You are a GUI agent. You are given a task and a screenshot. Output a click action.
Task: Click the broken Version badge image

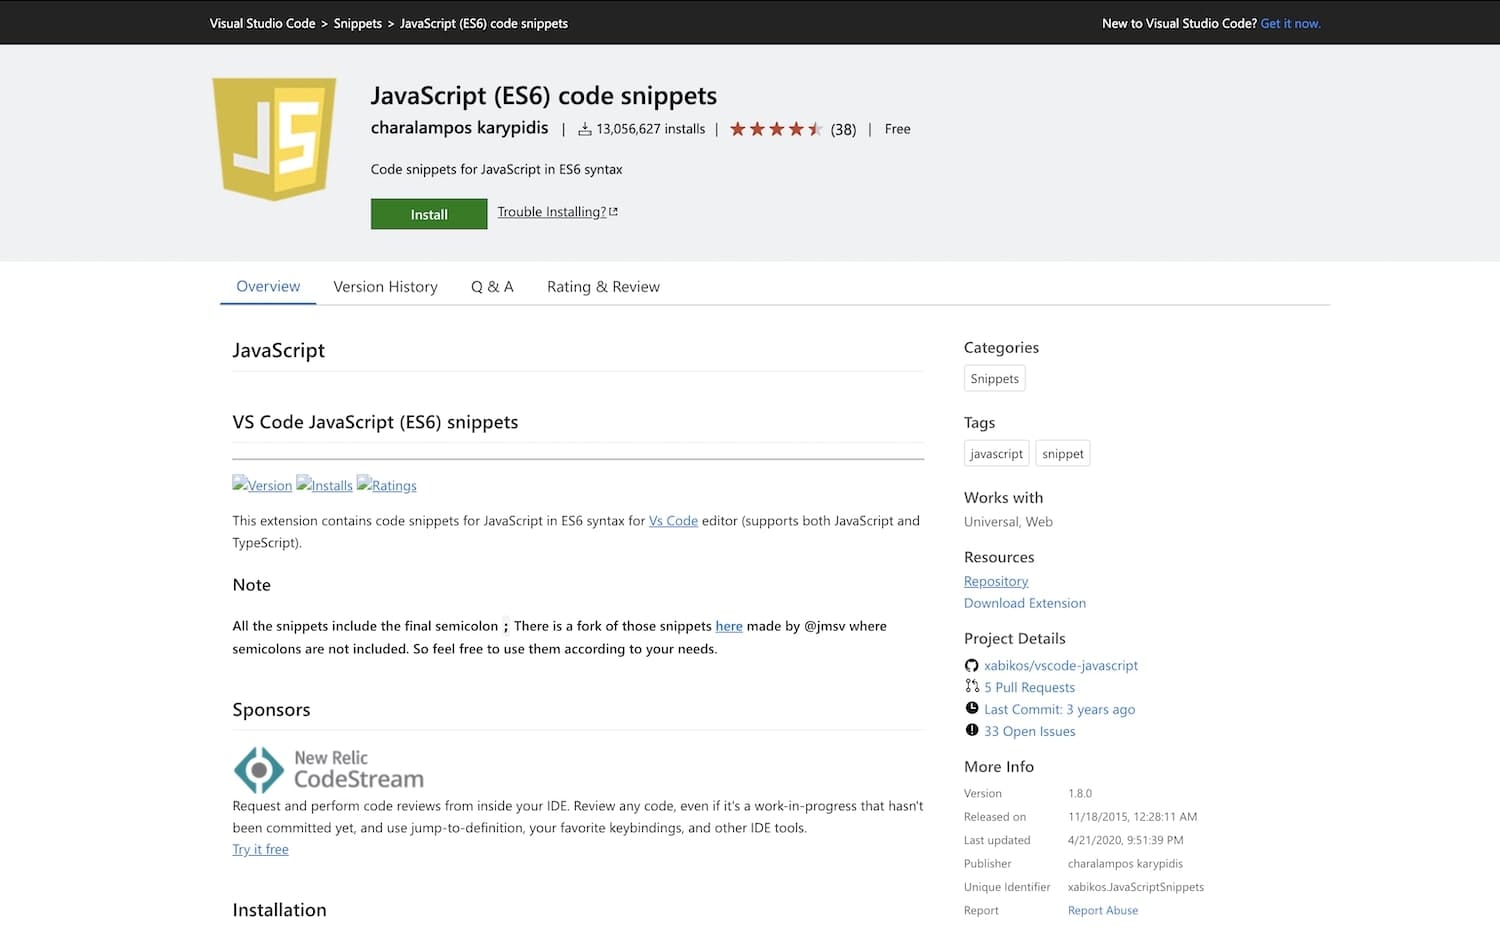262,485
